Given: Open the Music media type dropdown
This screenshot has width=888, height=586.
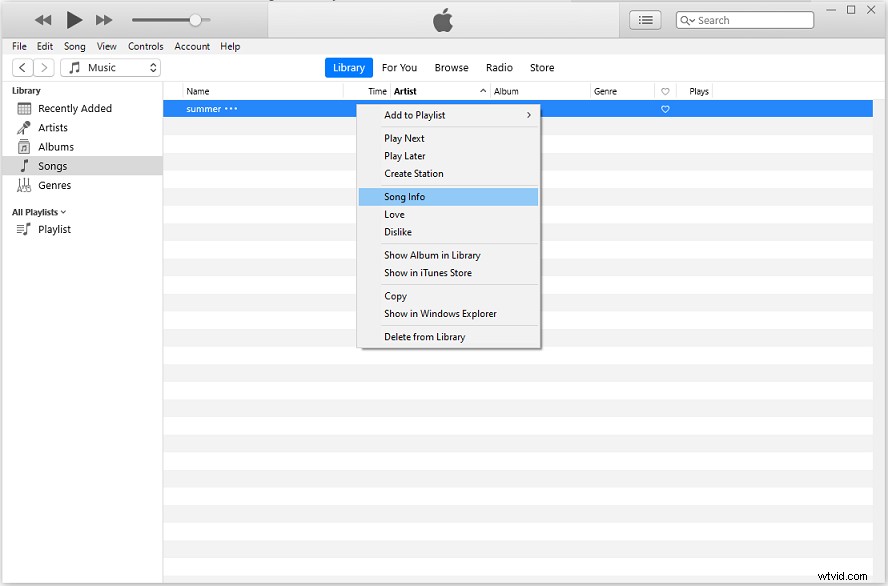Looking at the screenshot, I should (x=110, y=67).
